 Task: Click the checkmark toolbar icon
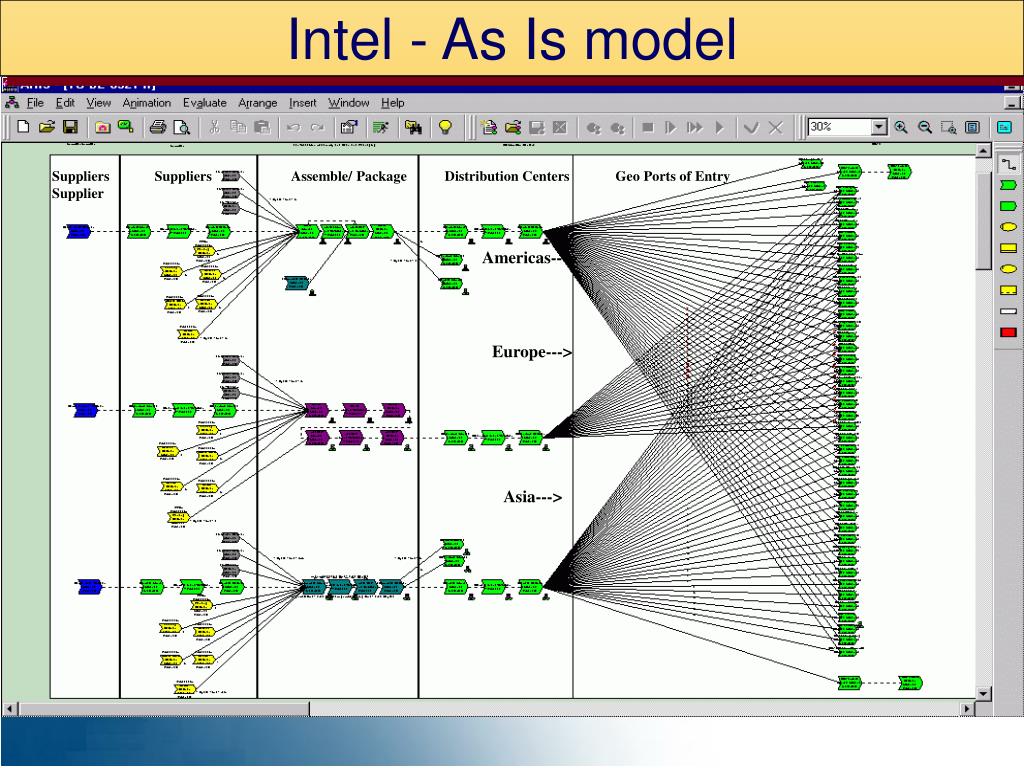[x=752, y=127]
